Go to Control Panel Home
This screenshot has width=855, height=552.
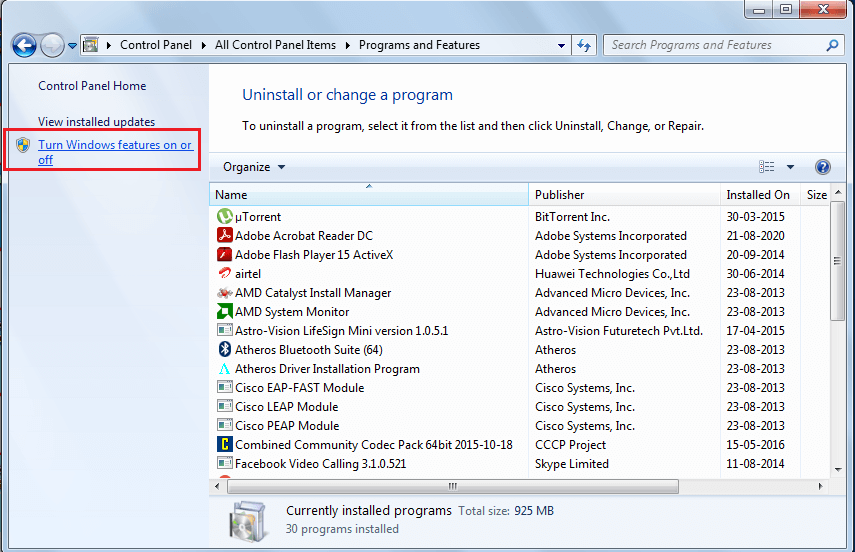coord(92,86)
